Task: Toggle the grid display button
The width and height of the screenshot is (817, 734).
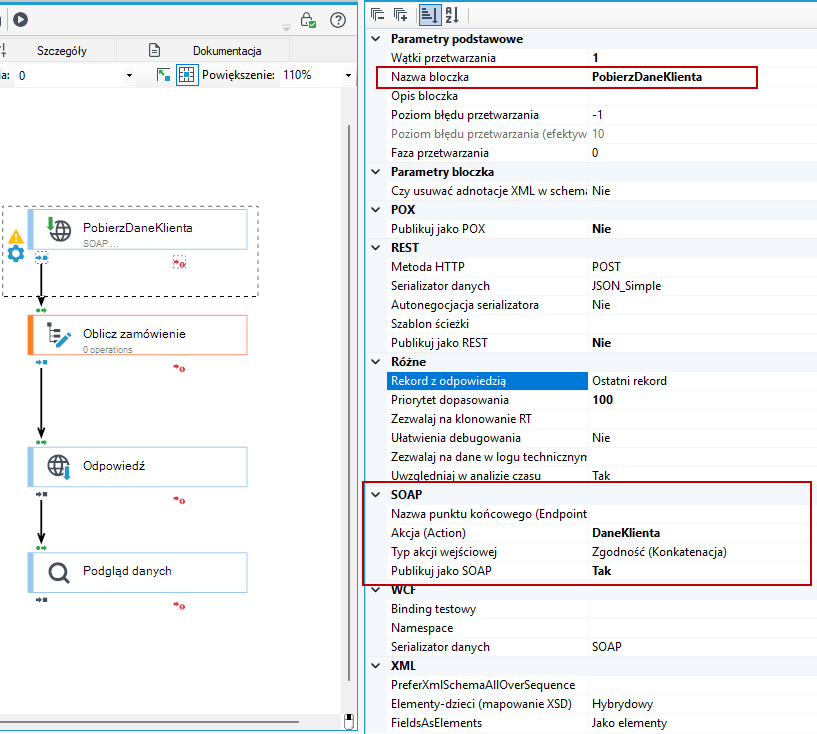Action: click(x=187, y=75)
